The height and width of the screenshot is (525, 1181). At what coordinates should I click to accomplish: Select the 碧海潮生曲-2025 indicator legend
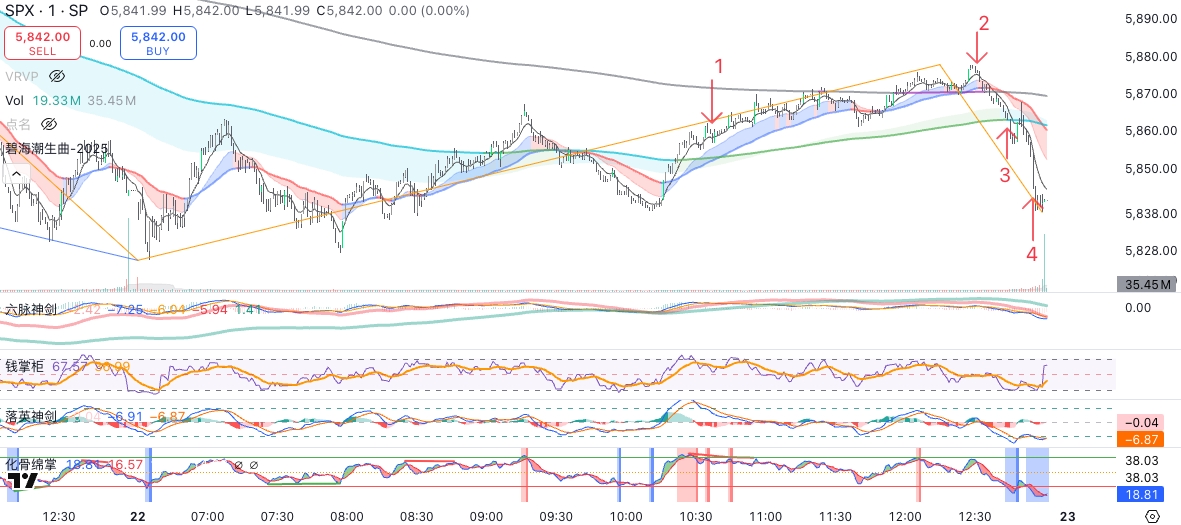coord(55,148)
